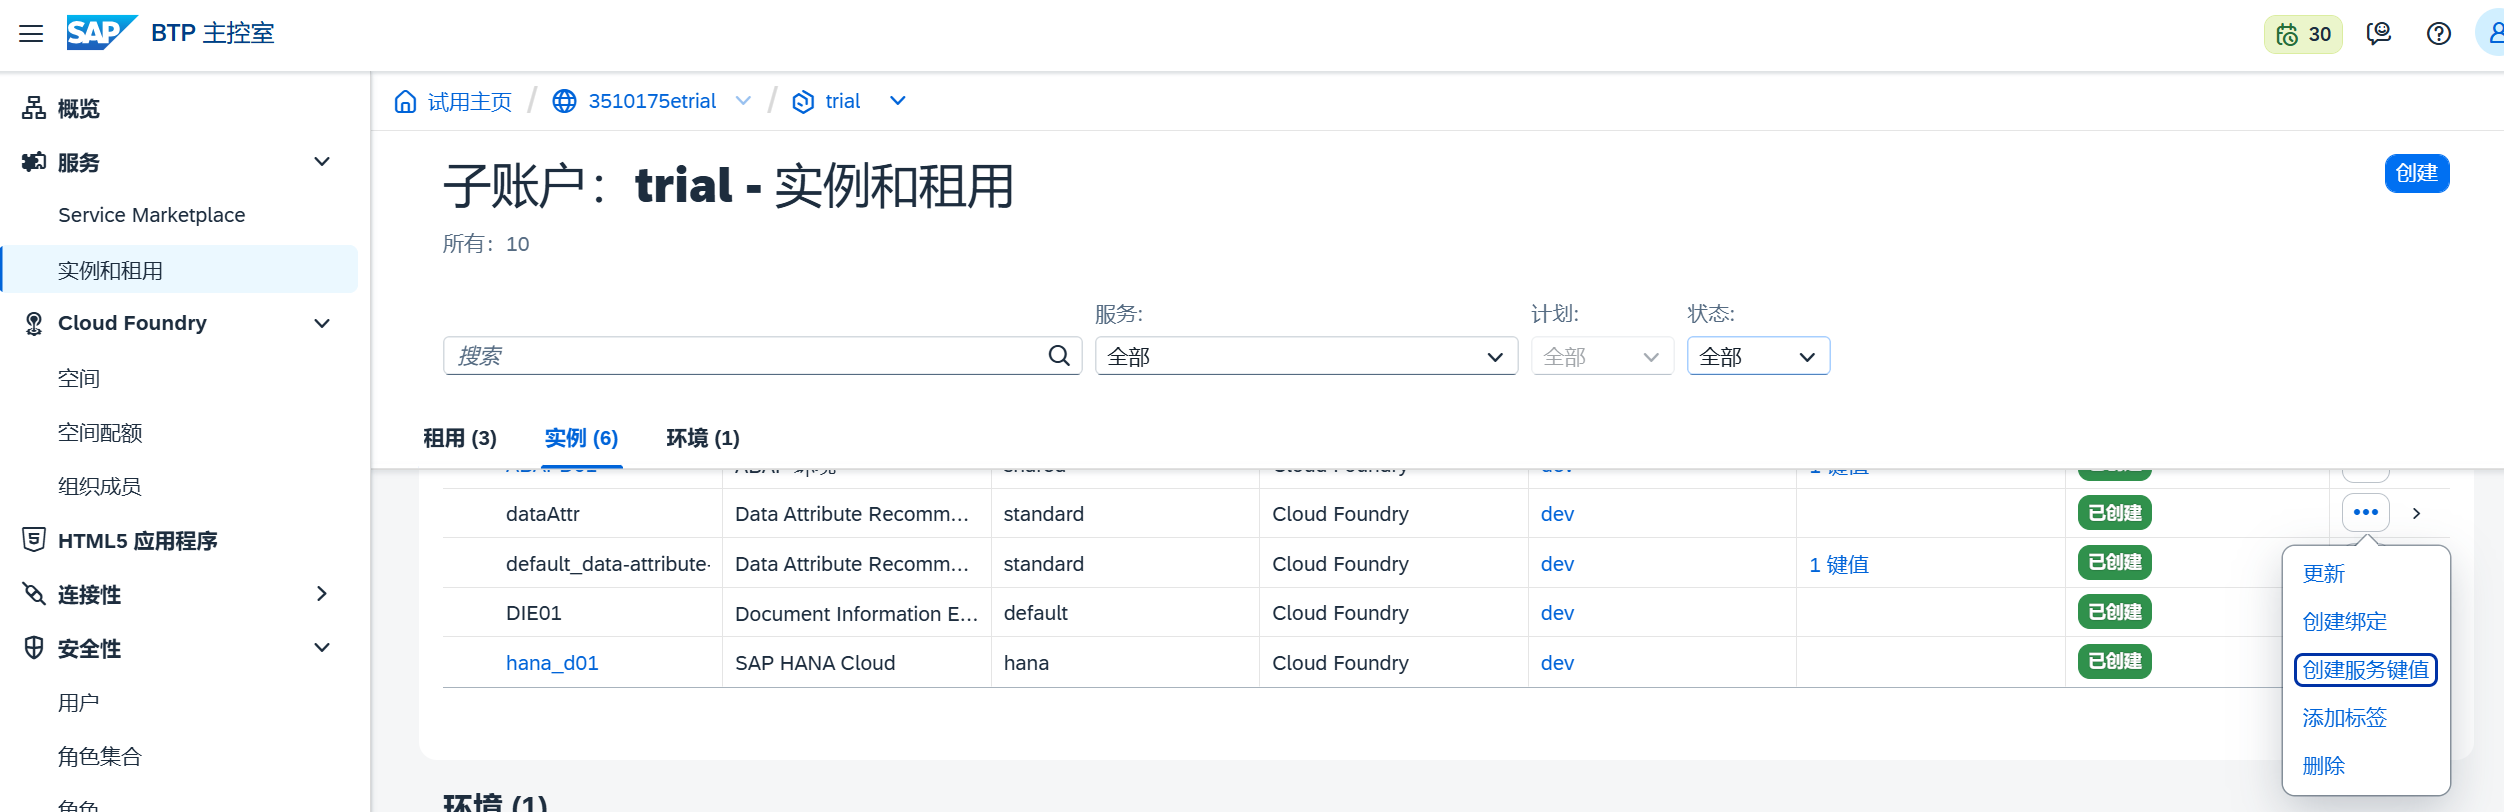
Task: Open 1 键值 link for default_data-attribute row
Action: 1838,565
